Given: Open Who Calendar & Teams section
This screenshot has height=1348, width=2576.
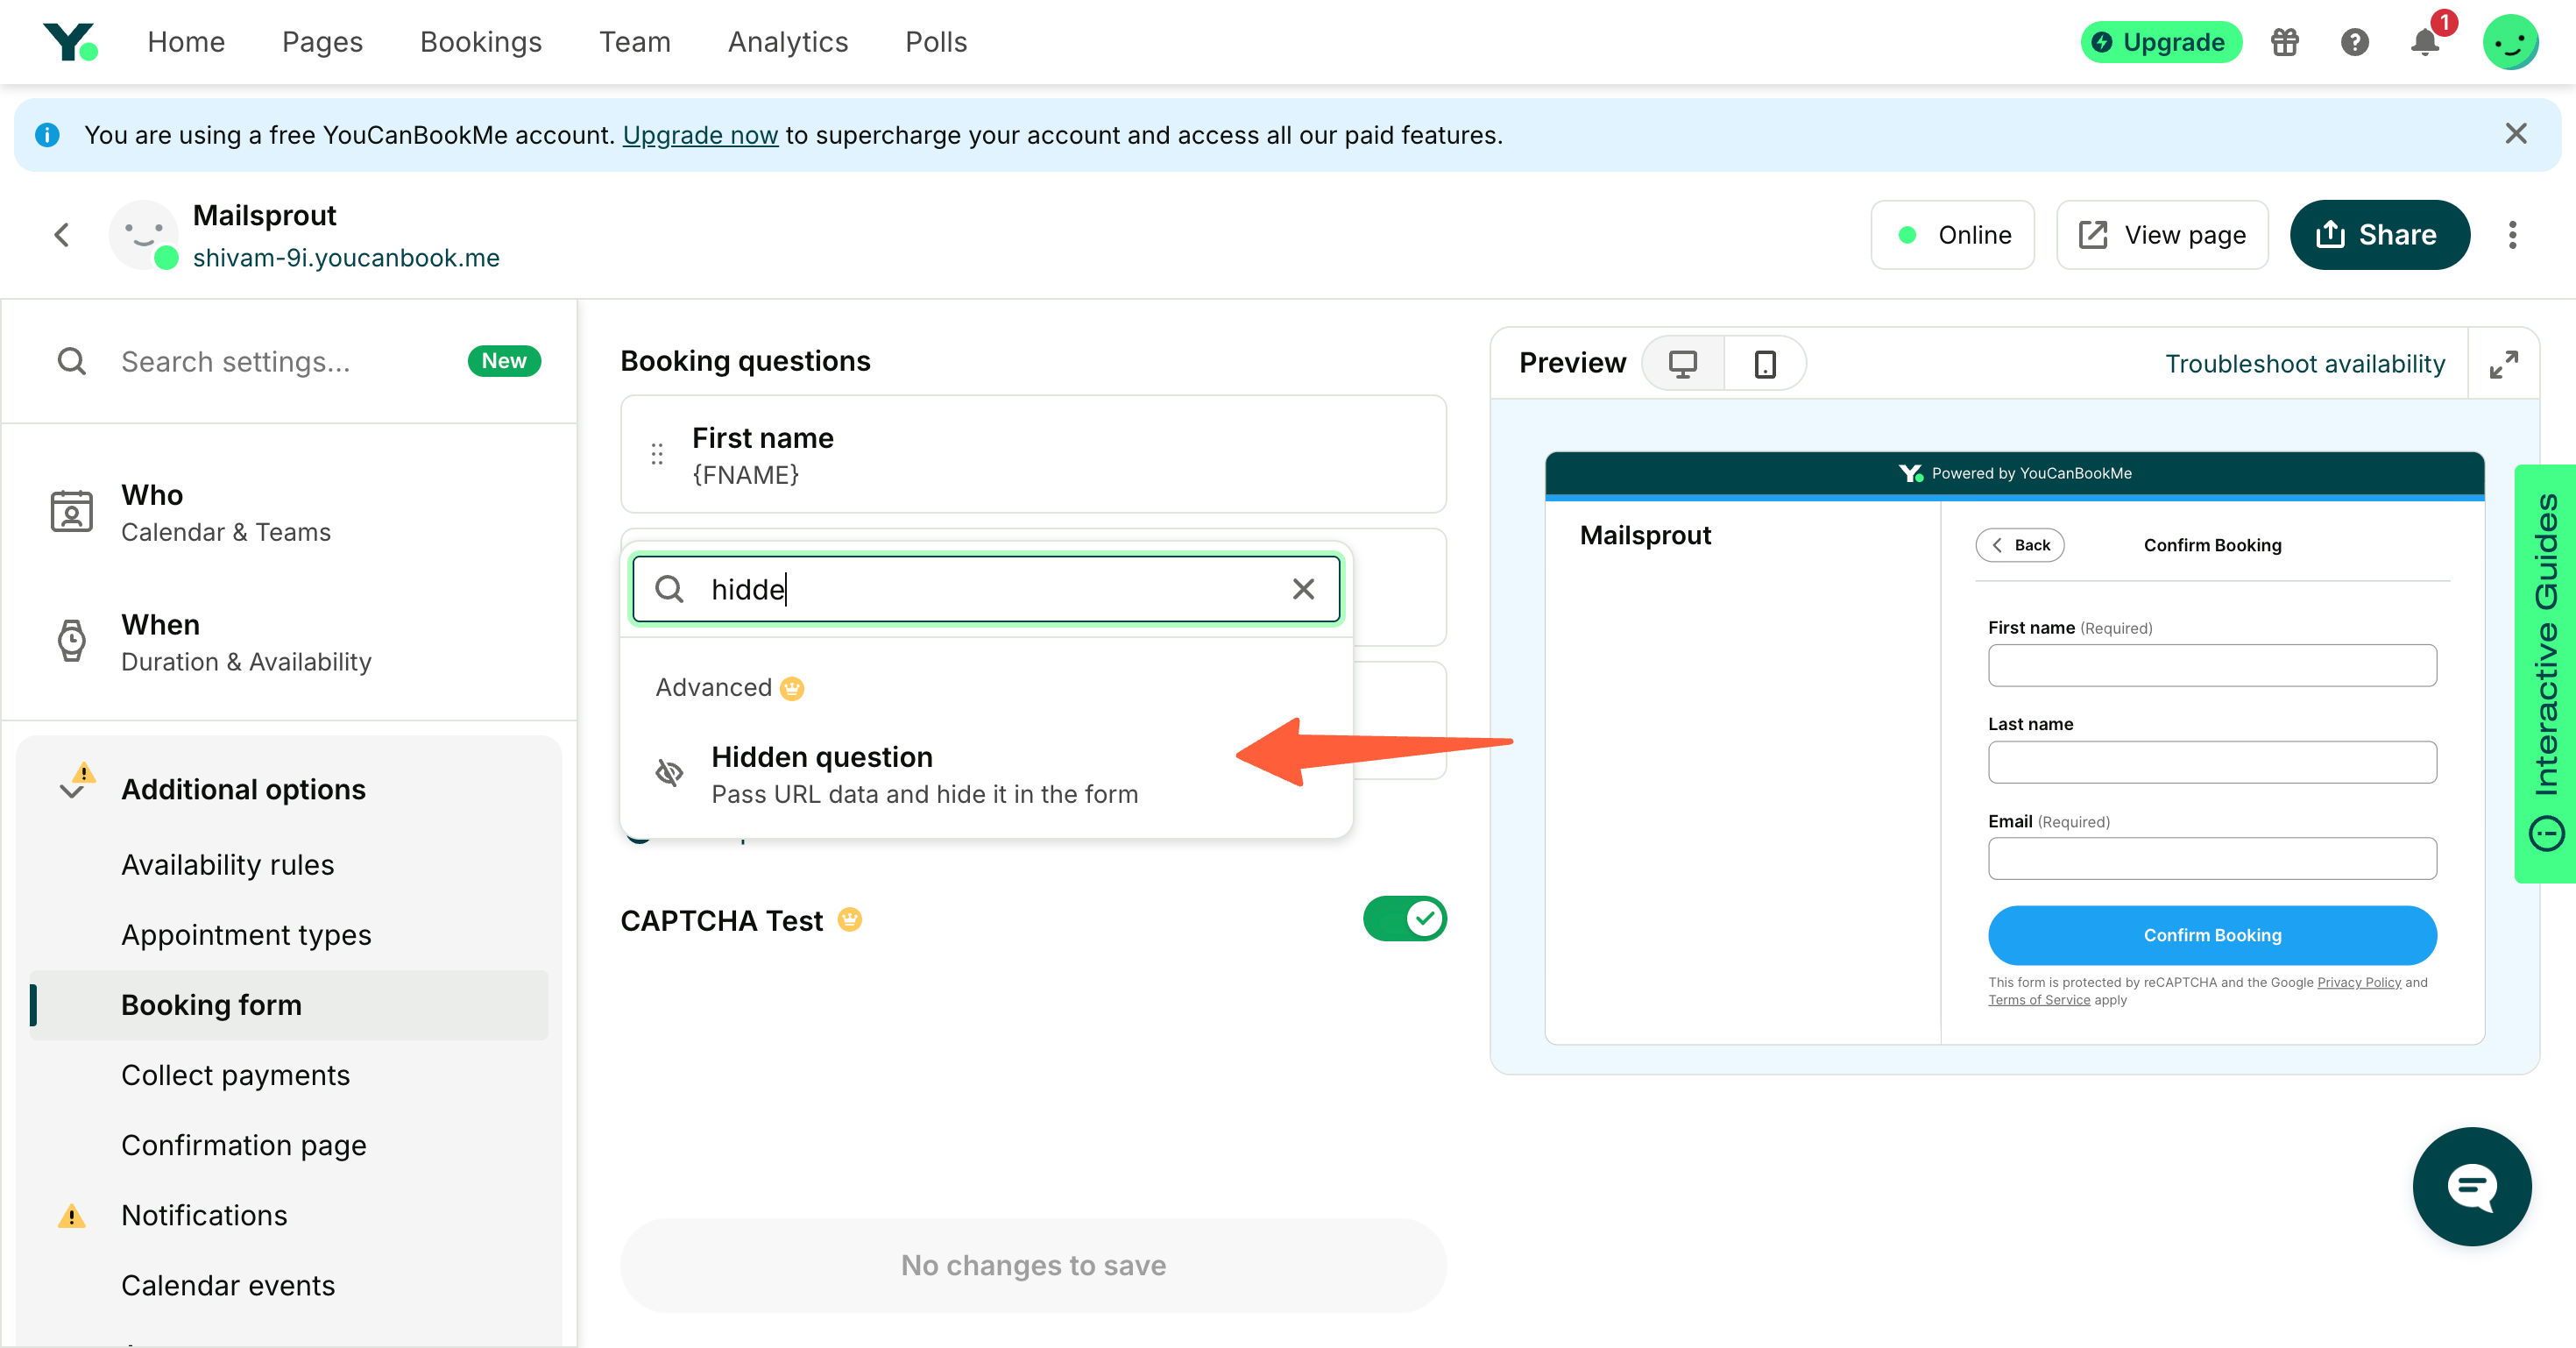Looking at the screenshot, I should pyautogui.click(x=288, y=512).
